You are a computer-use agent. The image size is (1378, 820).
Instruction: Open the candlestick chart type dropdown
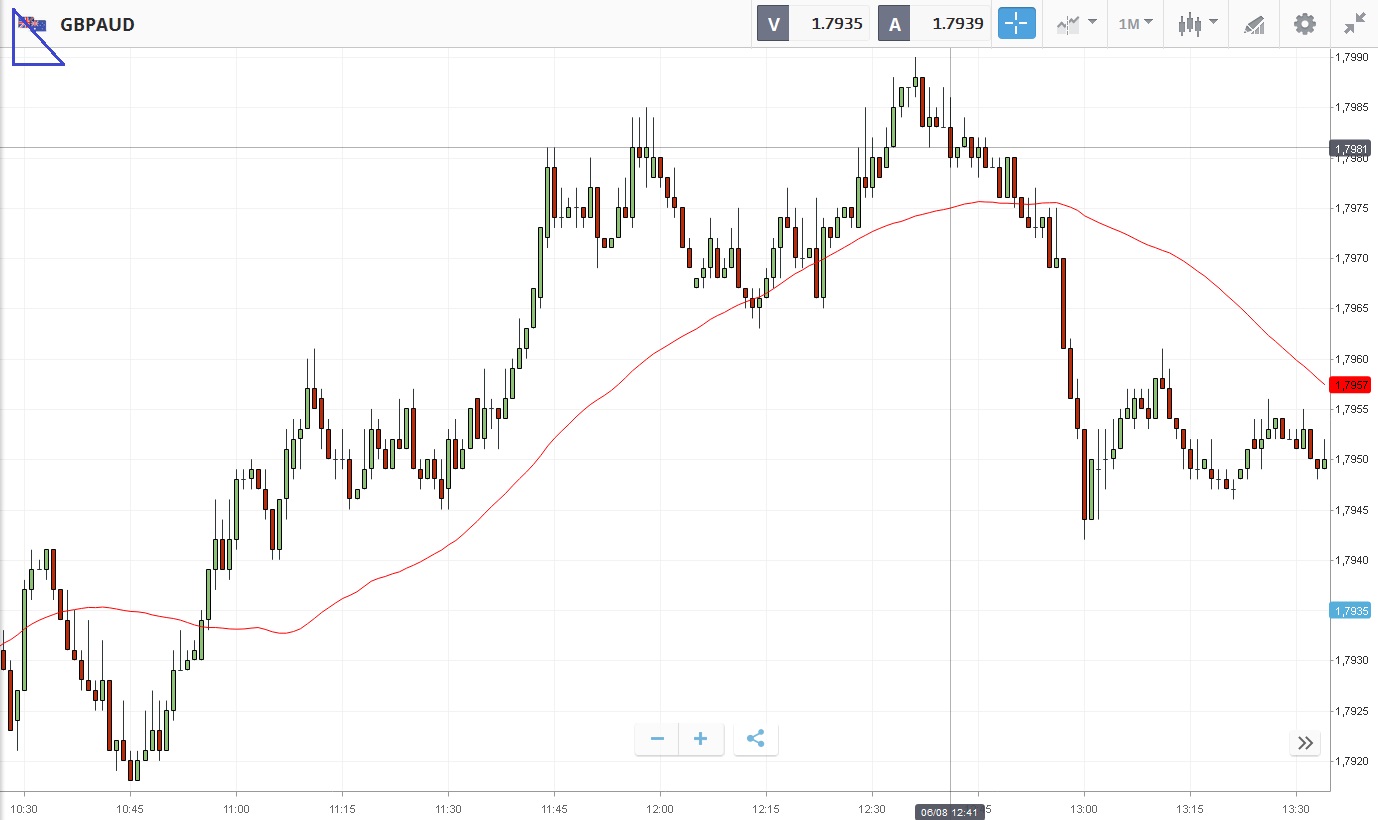[1197, 24]
